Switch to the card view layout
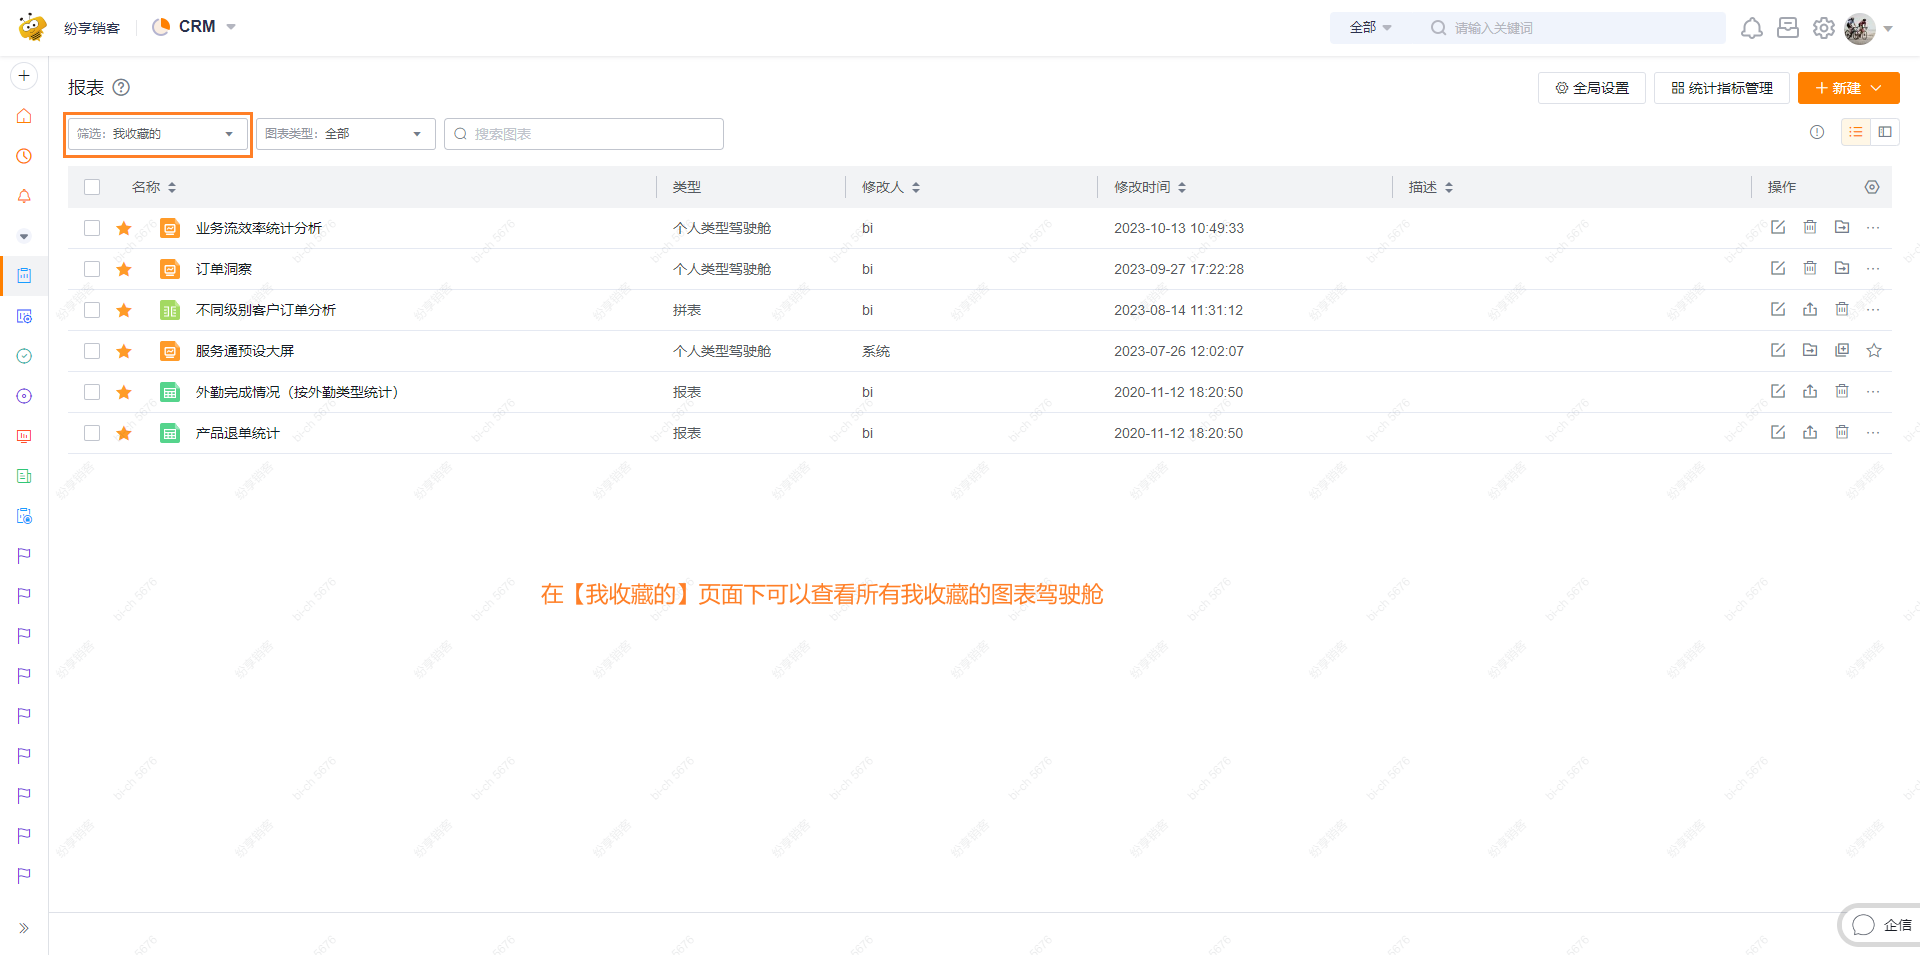Image resolution: width=1920 pixels, height=955 pixels. click(x=1886, y=131)
